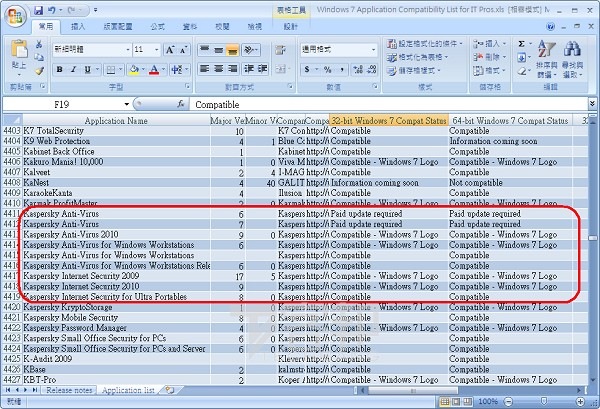This screenshot has width=600, height=409.
Task: Toggle center horizontal alignment
Action: pos(218,69)
